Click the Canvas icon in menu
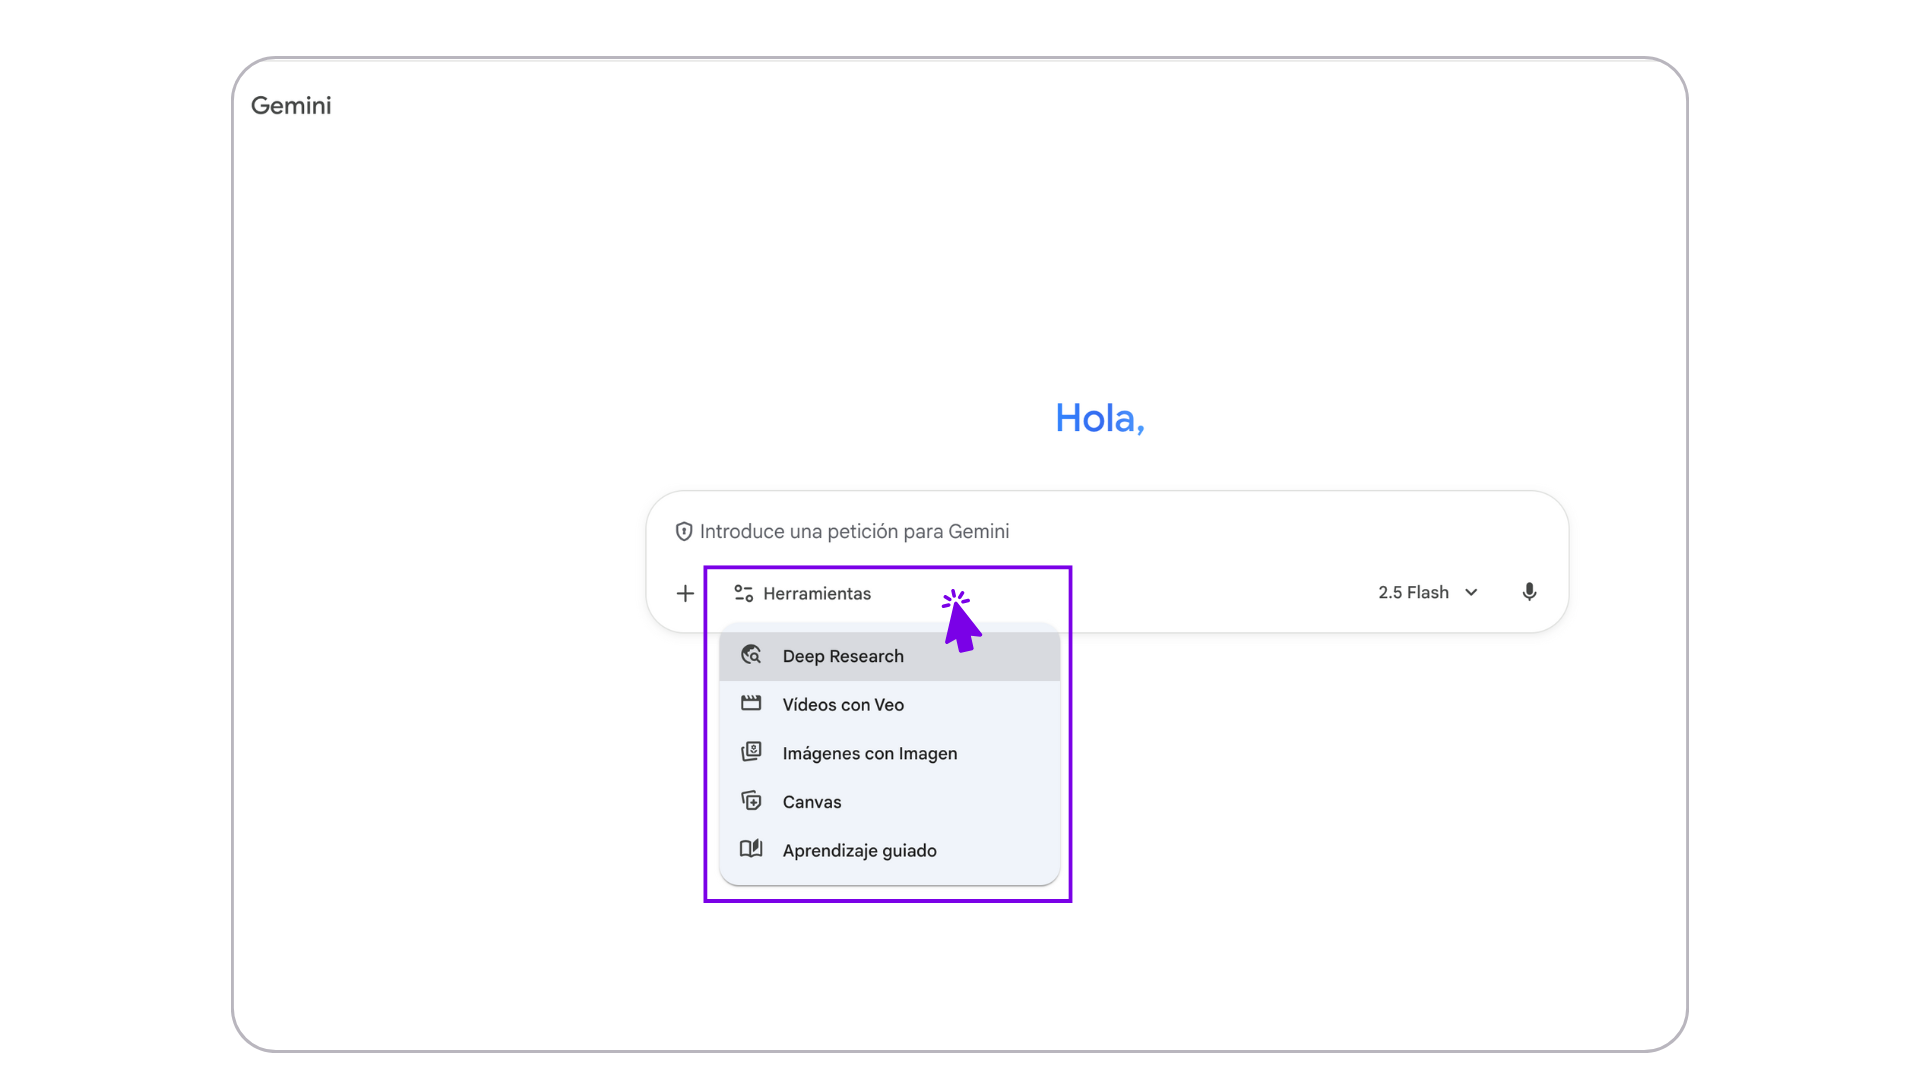Viewport: 1920px width, 1080px height. (751, 801)
